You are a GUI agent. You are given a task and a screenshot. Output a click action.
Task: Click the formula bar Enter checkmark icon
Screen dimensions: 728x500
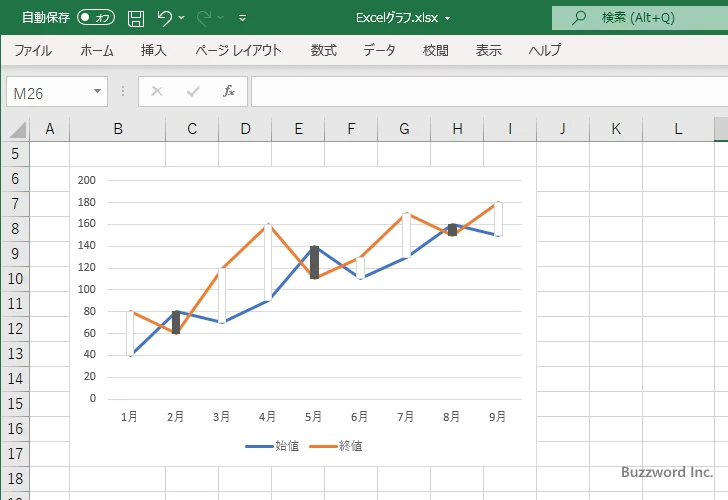pyautogui.click(x=193, y=91)
